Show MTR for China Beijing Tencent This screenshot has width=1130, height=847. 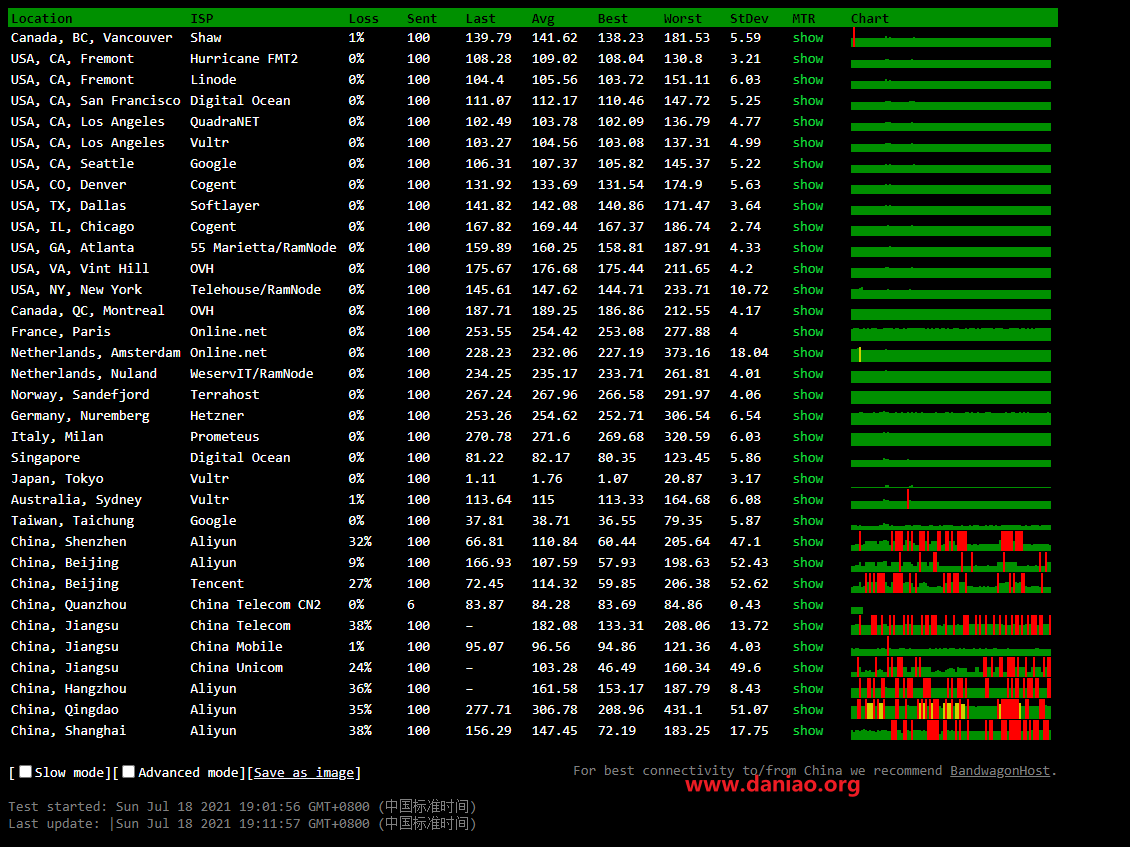click(x=808, y=583)
